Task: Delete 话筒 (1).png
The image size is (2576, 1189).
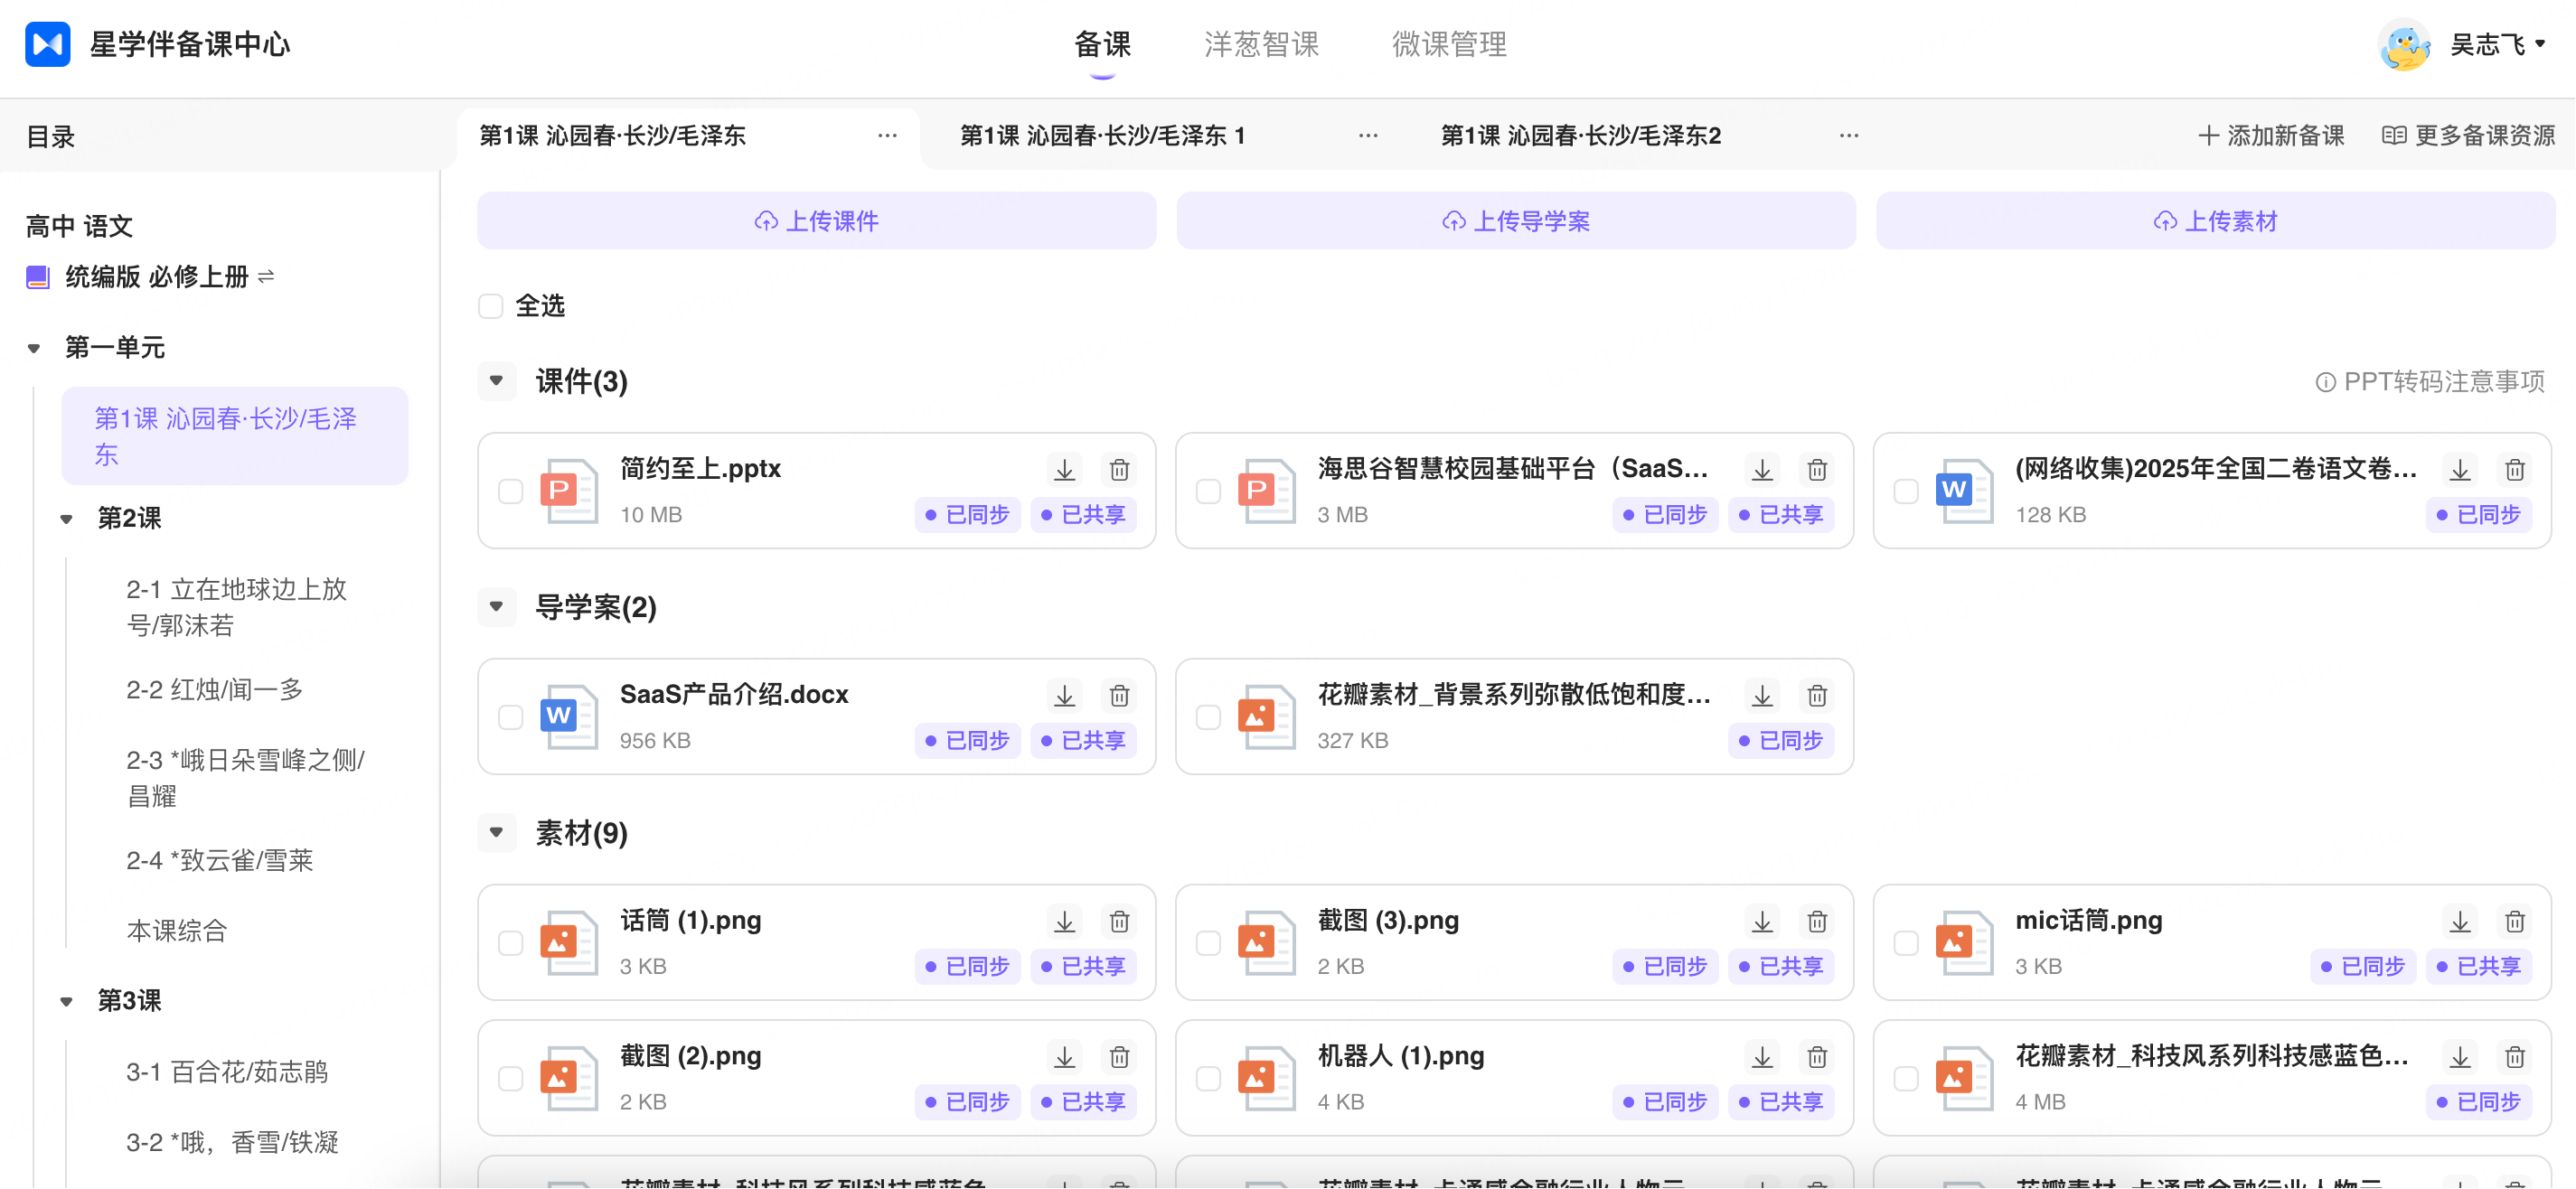Action: [1119, 921]
